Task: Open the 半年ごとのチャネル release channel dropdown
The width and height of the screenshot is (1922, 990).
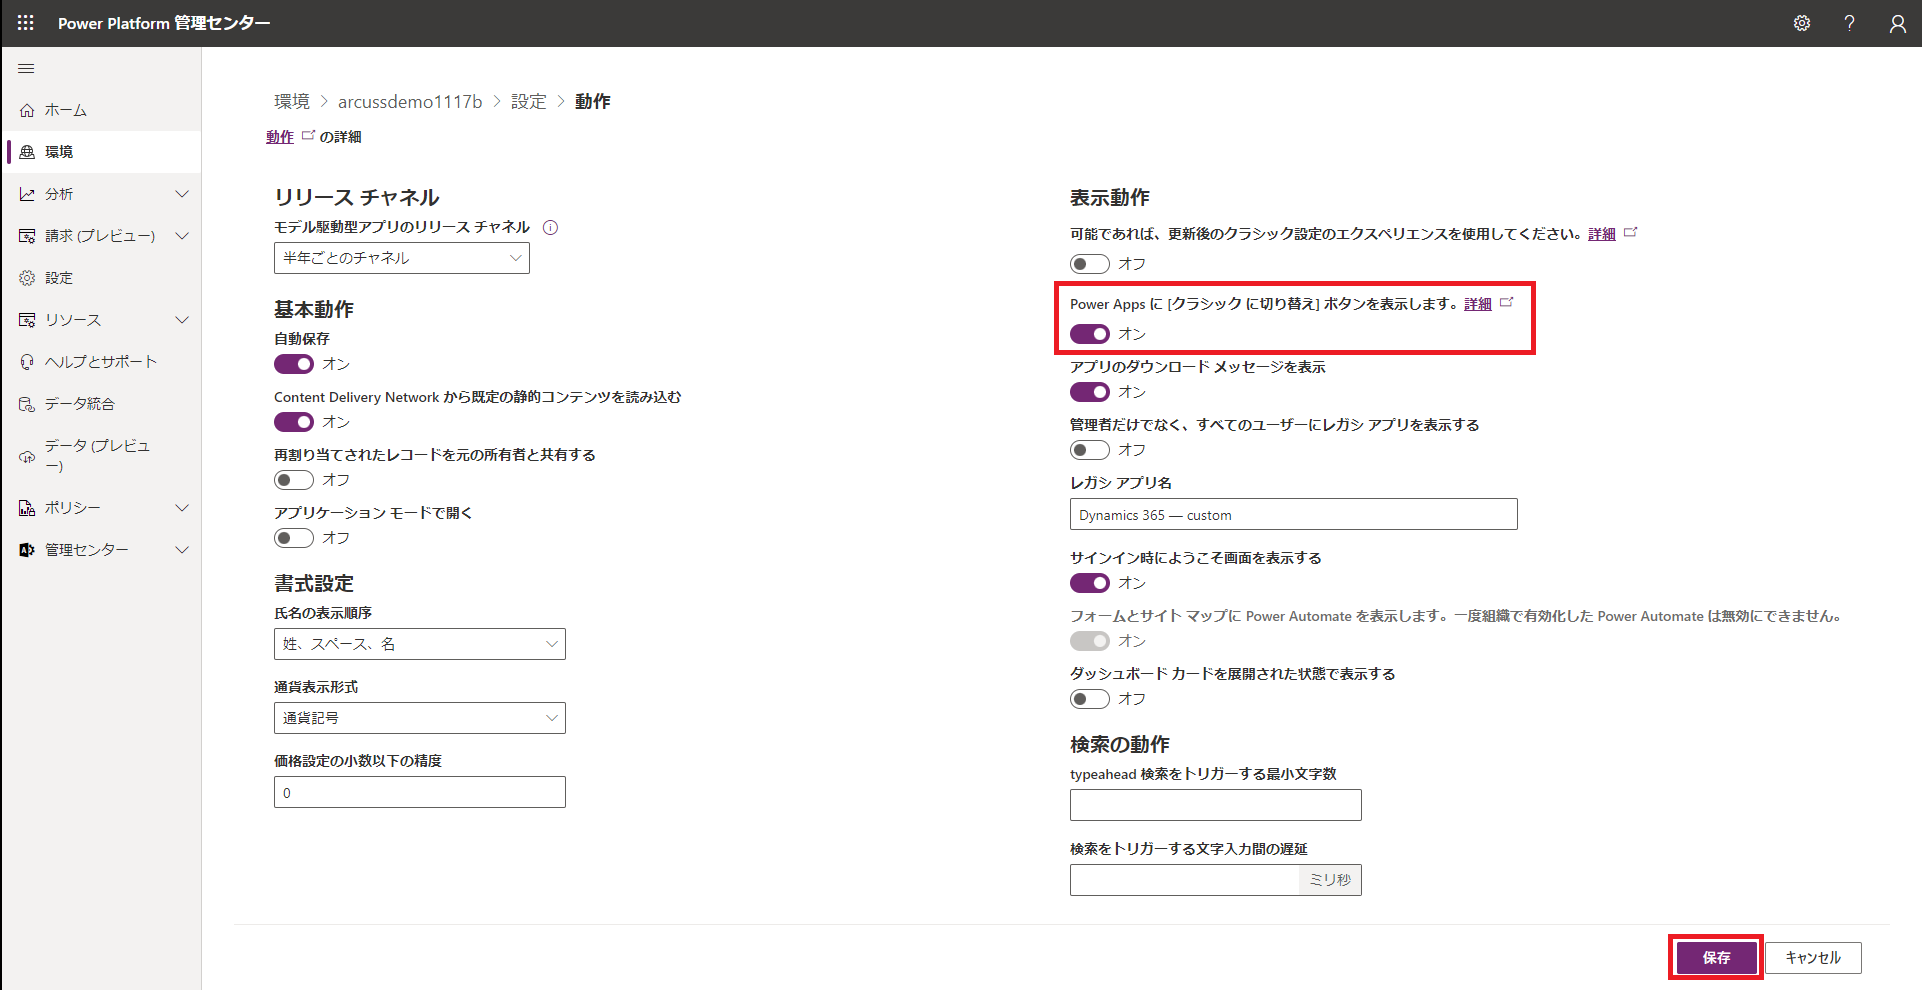Action: [x=402, y=258]
